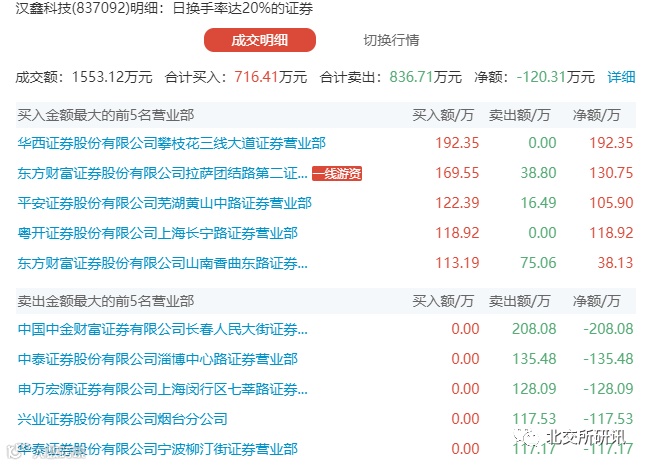Click 买入额/万 header in sell table
This screenshot has height=465, width=646.
pyautogui.click(x=443, y=301)
